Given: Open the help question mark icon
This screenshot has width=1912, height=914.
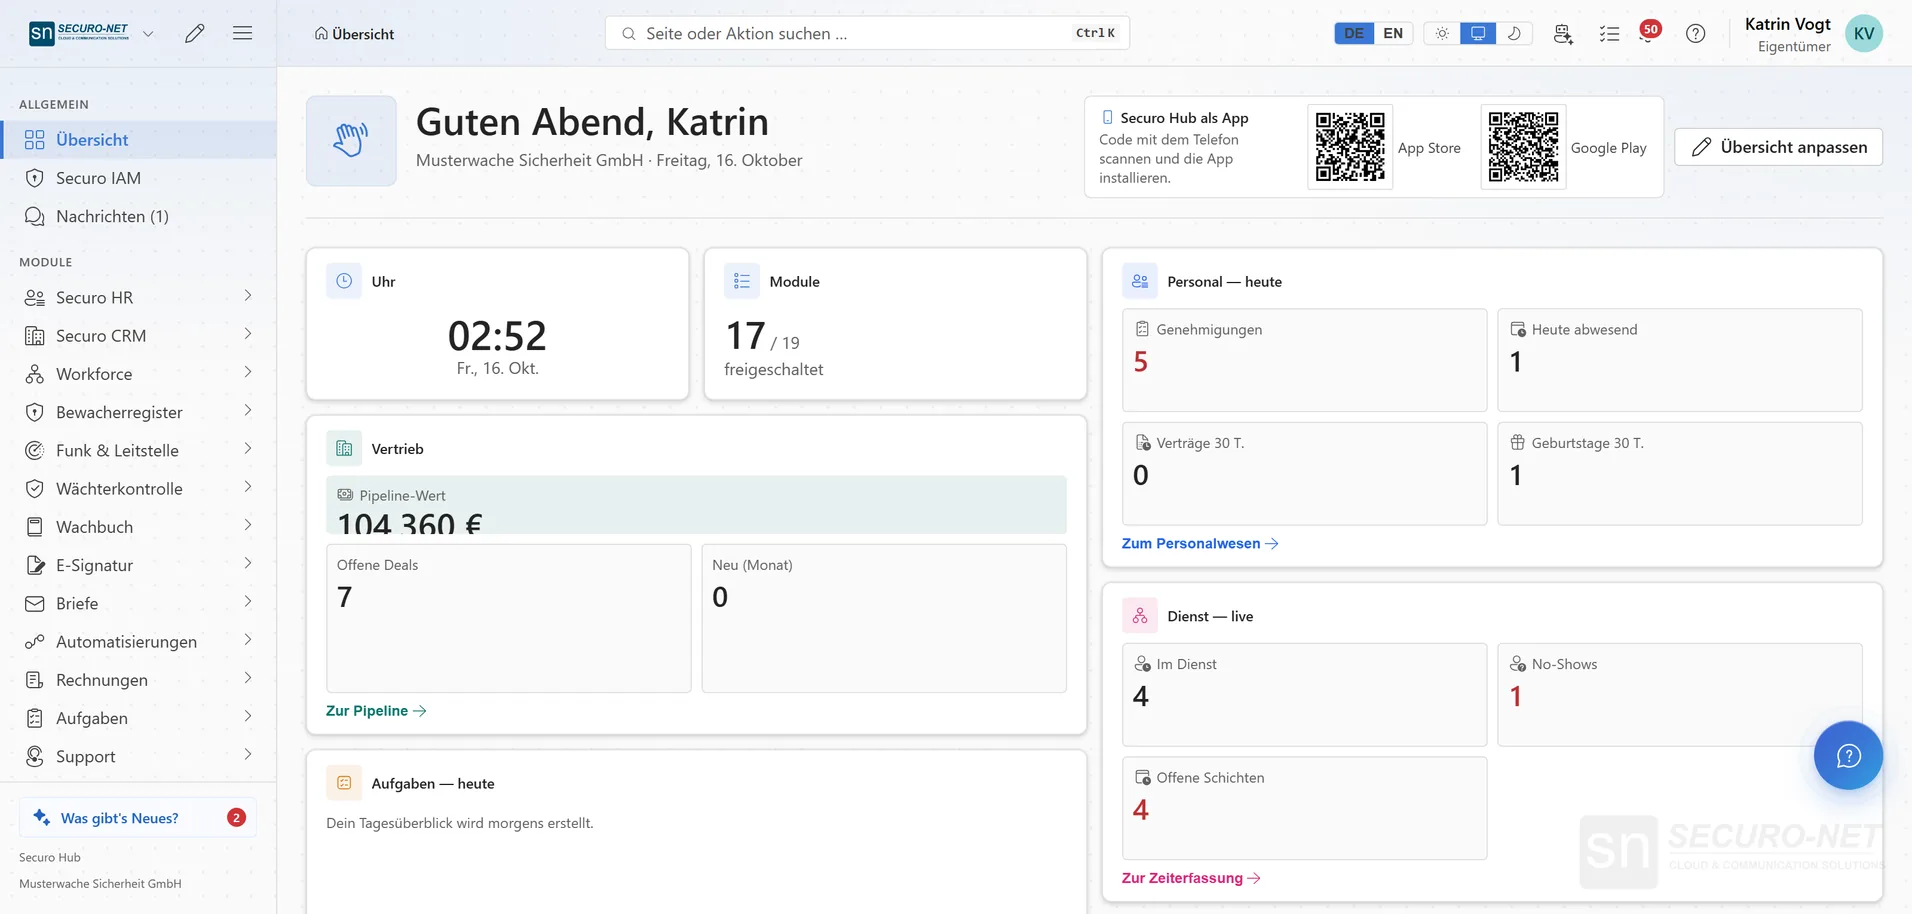Looking at the screenshot, I should 1695,33.
